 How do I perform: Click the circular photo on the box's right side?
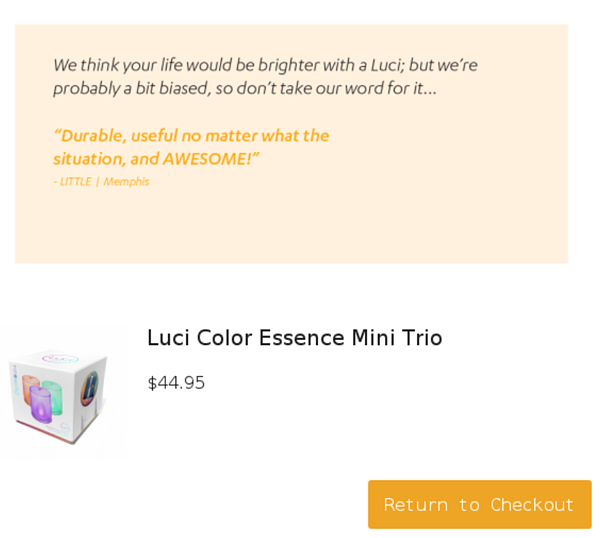pos(90,387)
